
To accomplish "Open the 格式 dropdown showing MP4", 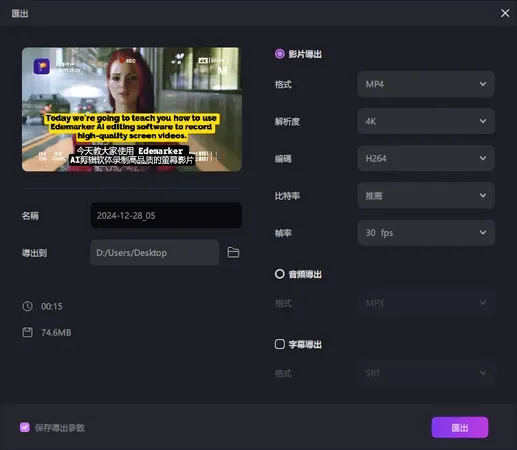I will (x=426, y=84).
